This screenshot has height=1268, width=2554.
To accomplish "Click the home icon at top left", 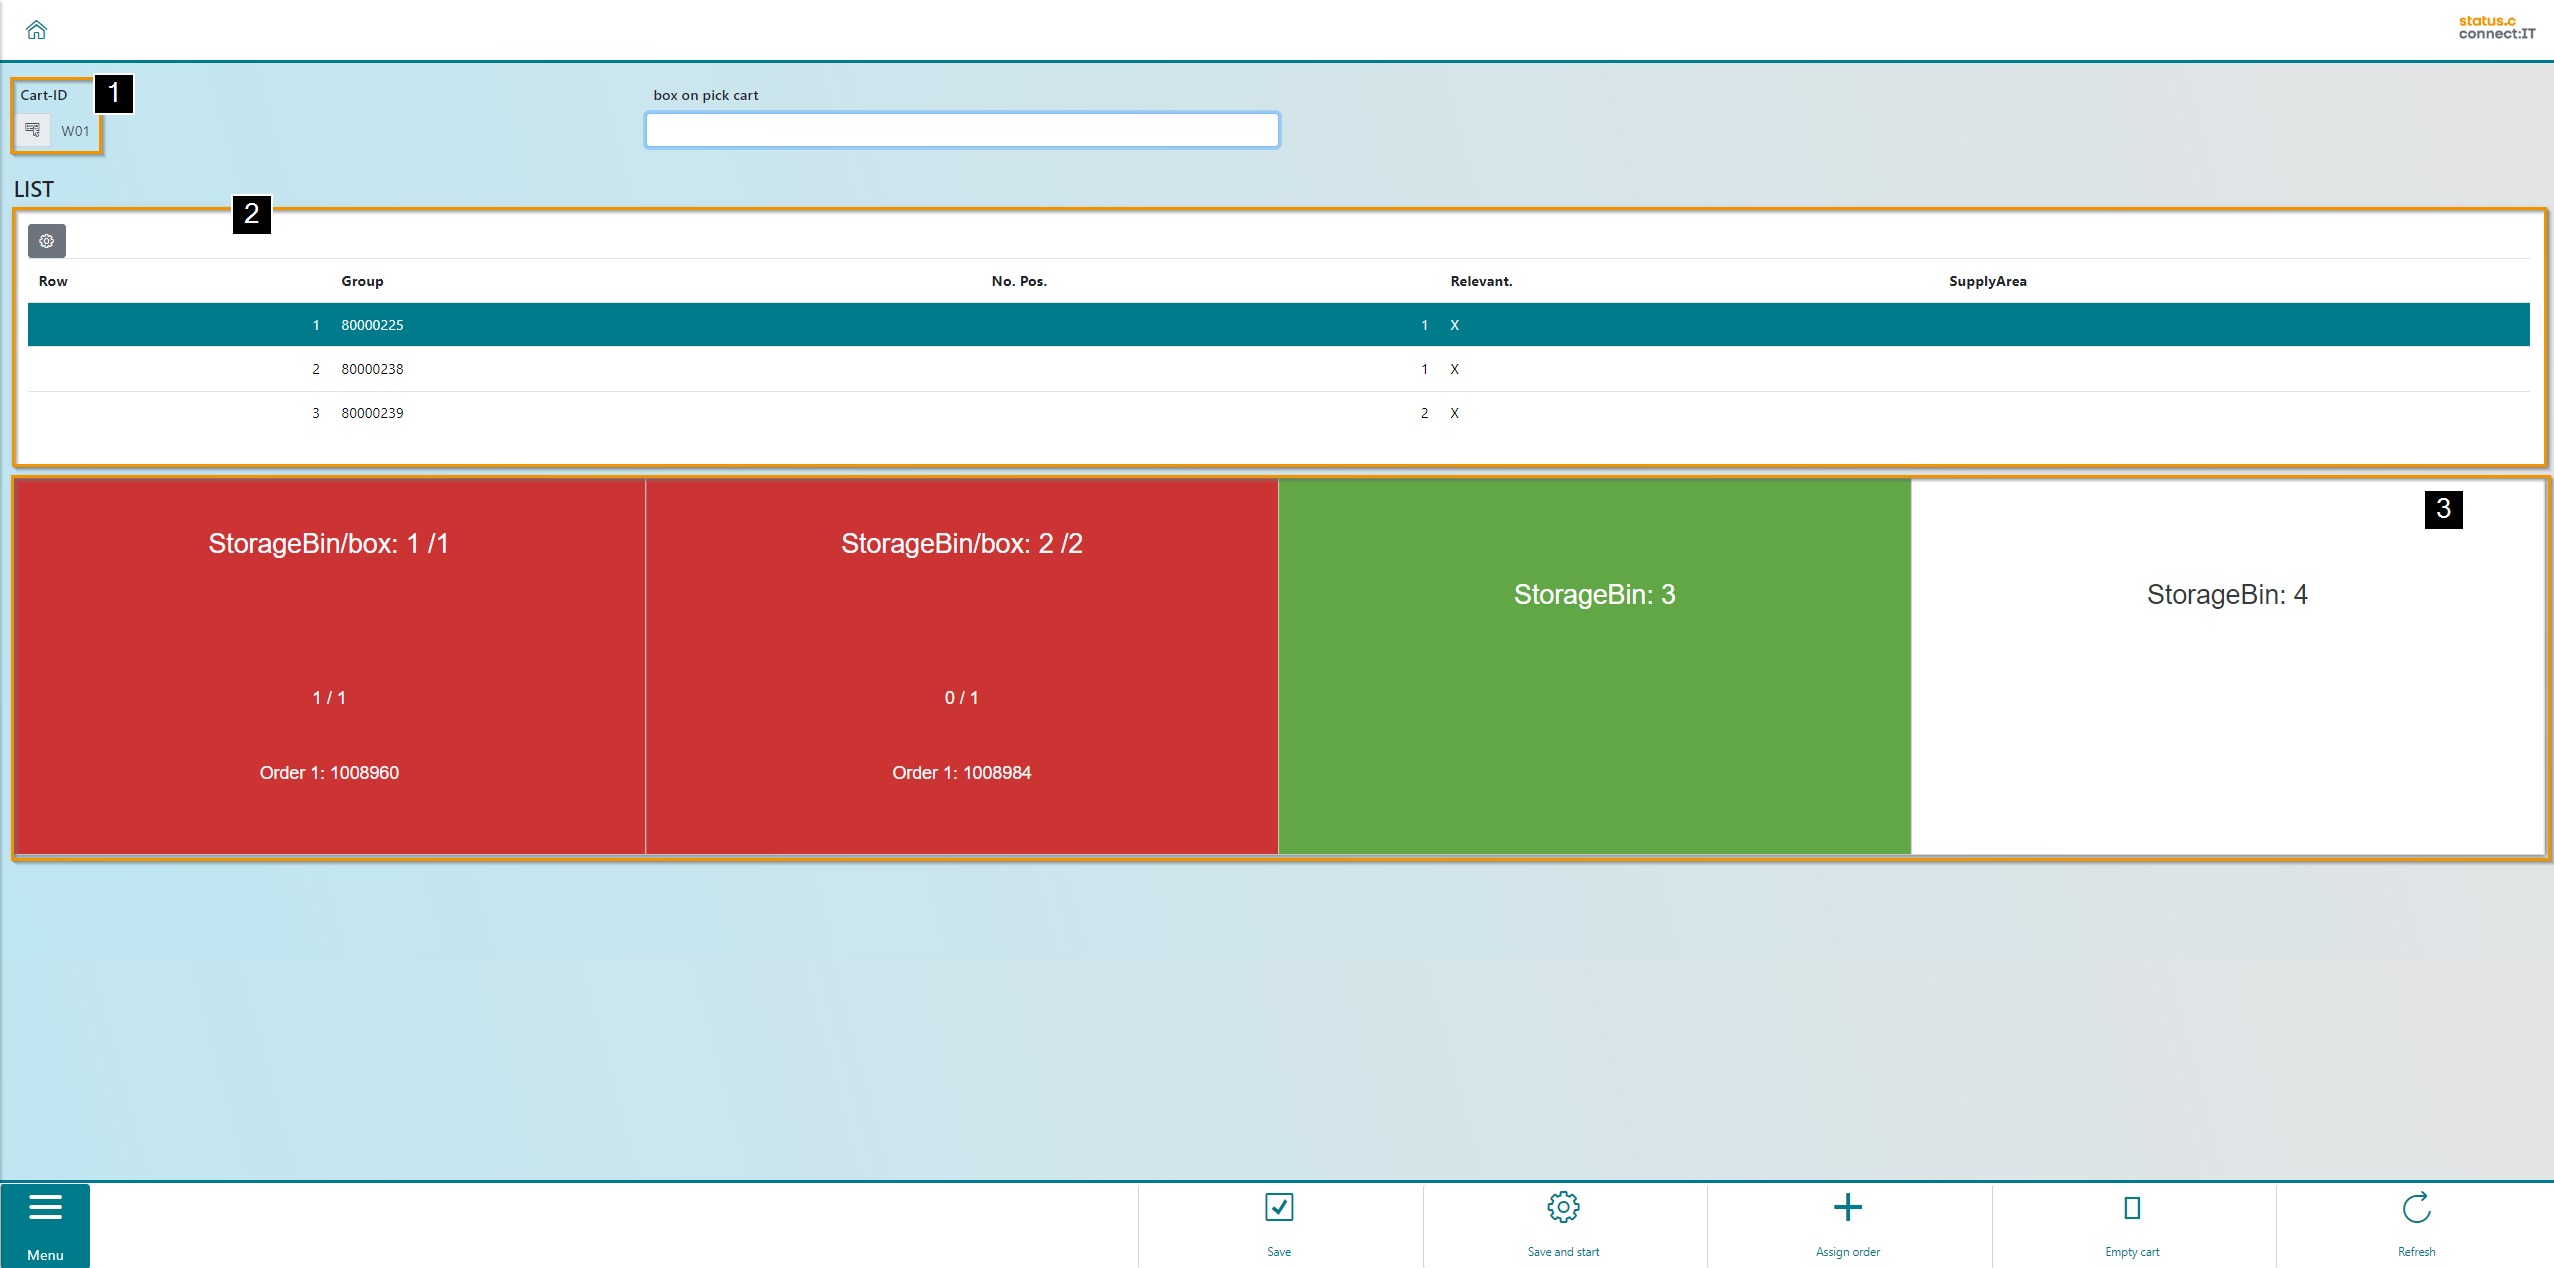I will tap(37, 30).
